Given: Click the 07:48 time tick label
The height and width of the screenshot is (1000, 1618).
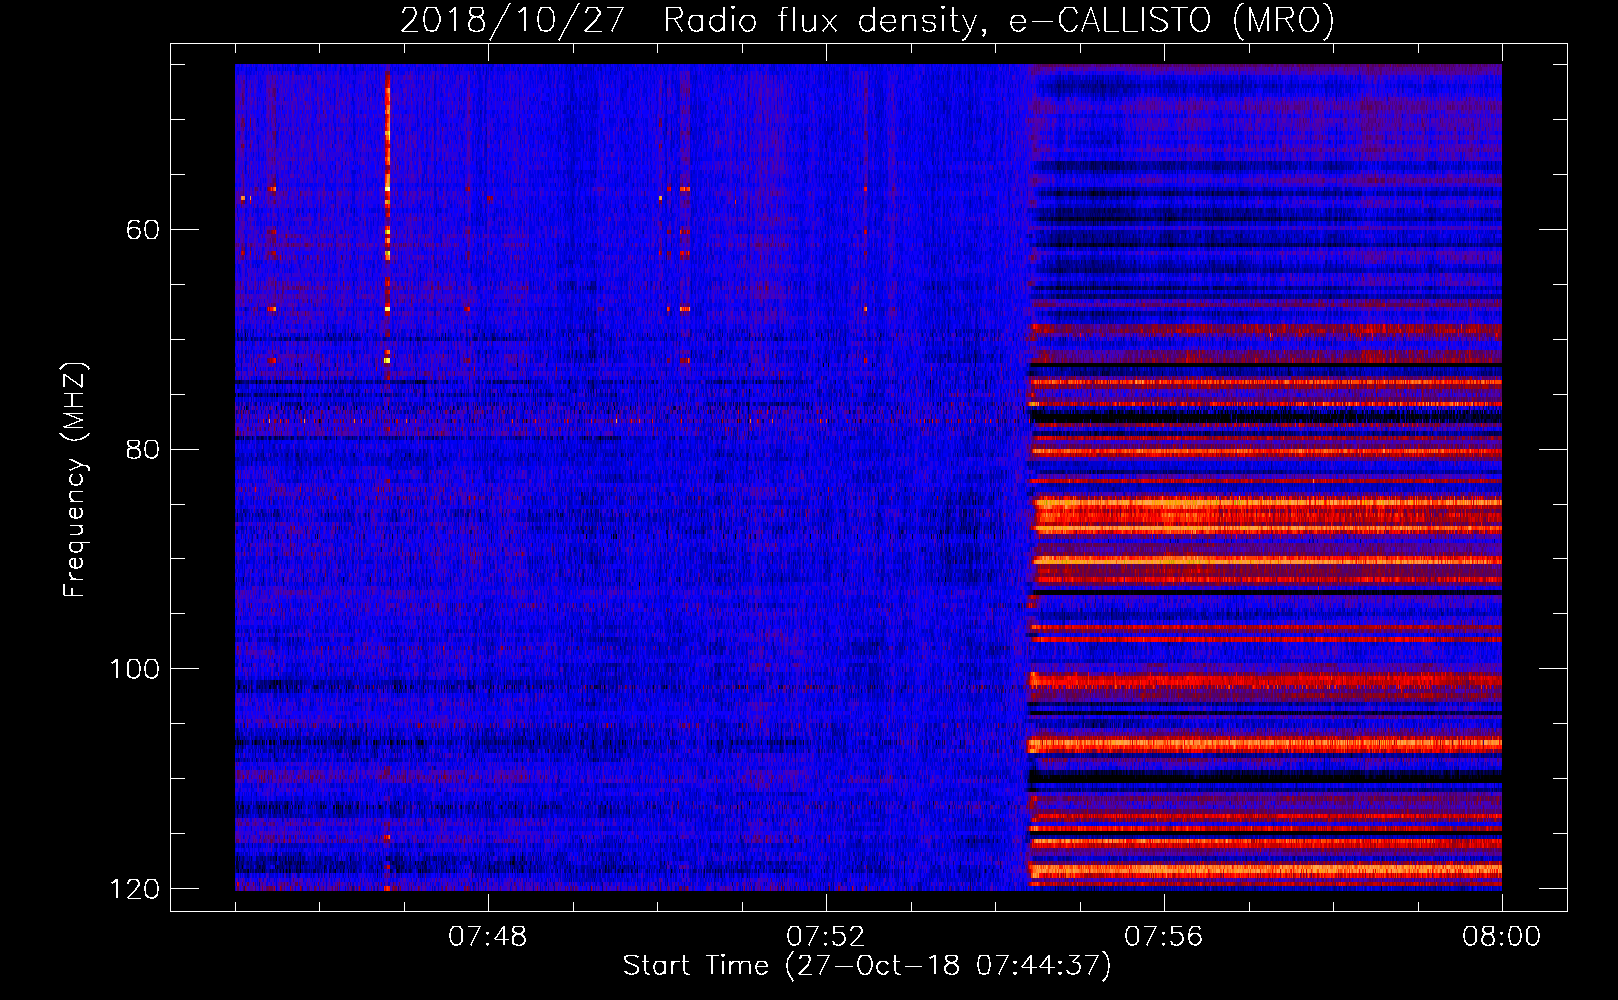Looking at the screenshot, I should [x=488, y=937].
